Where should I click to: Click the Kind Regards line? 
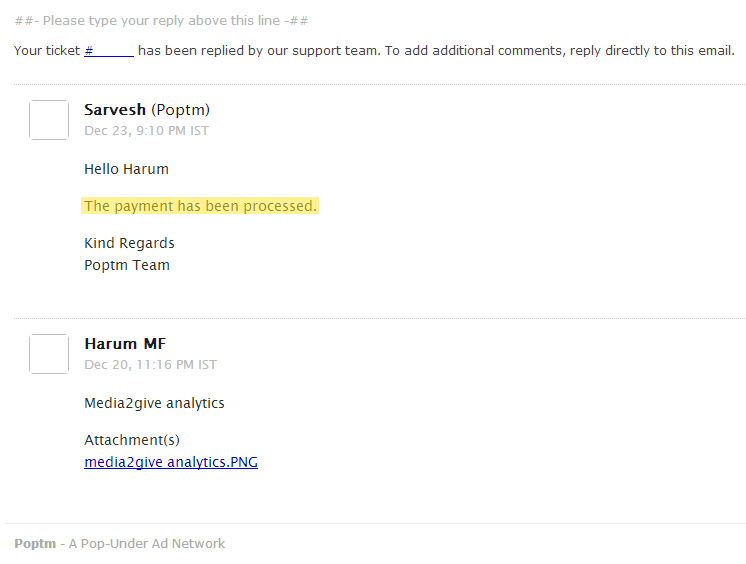click(129, 243)
